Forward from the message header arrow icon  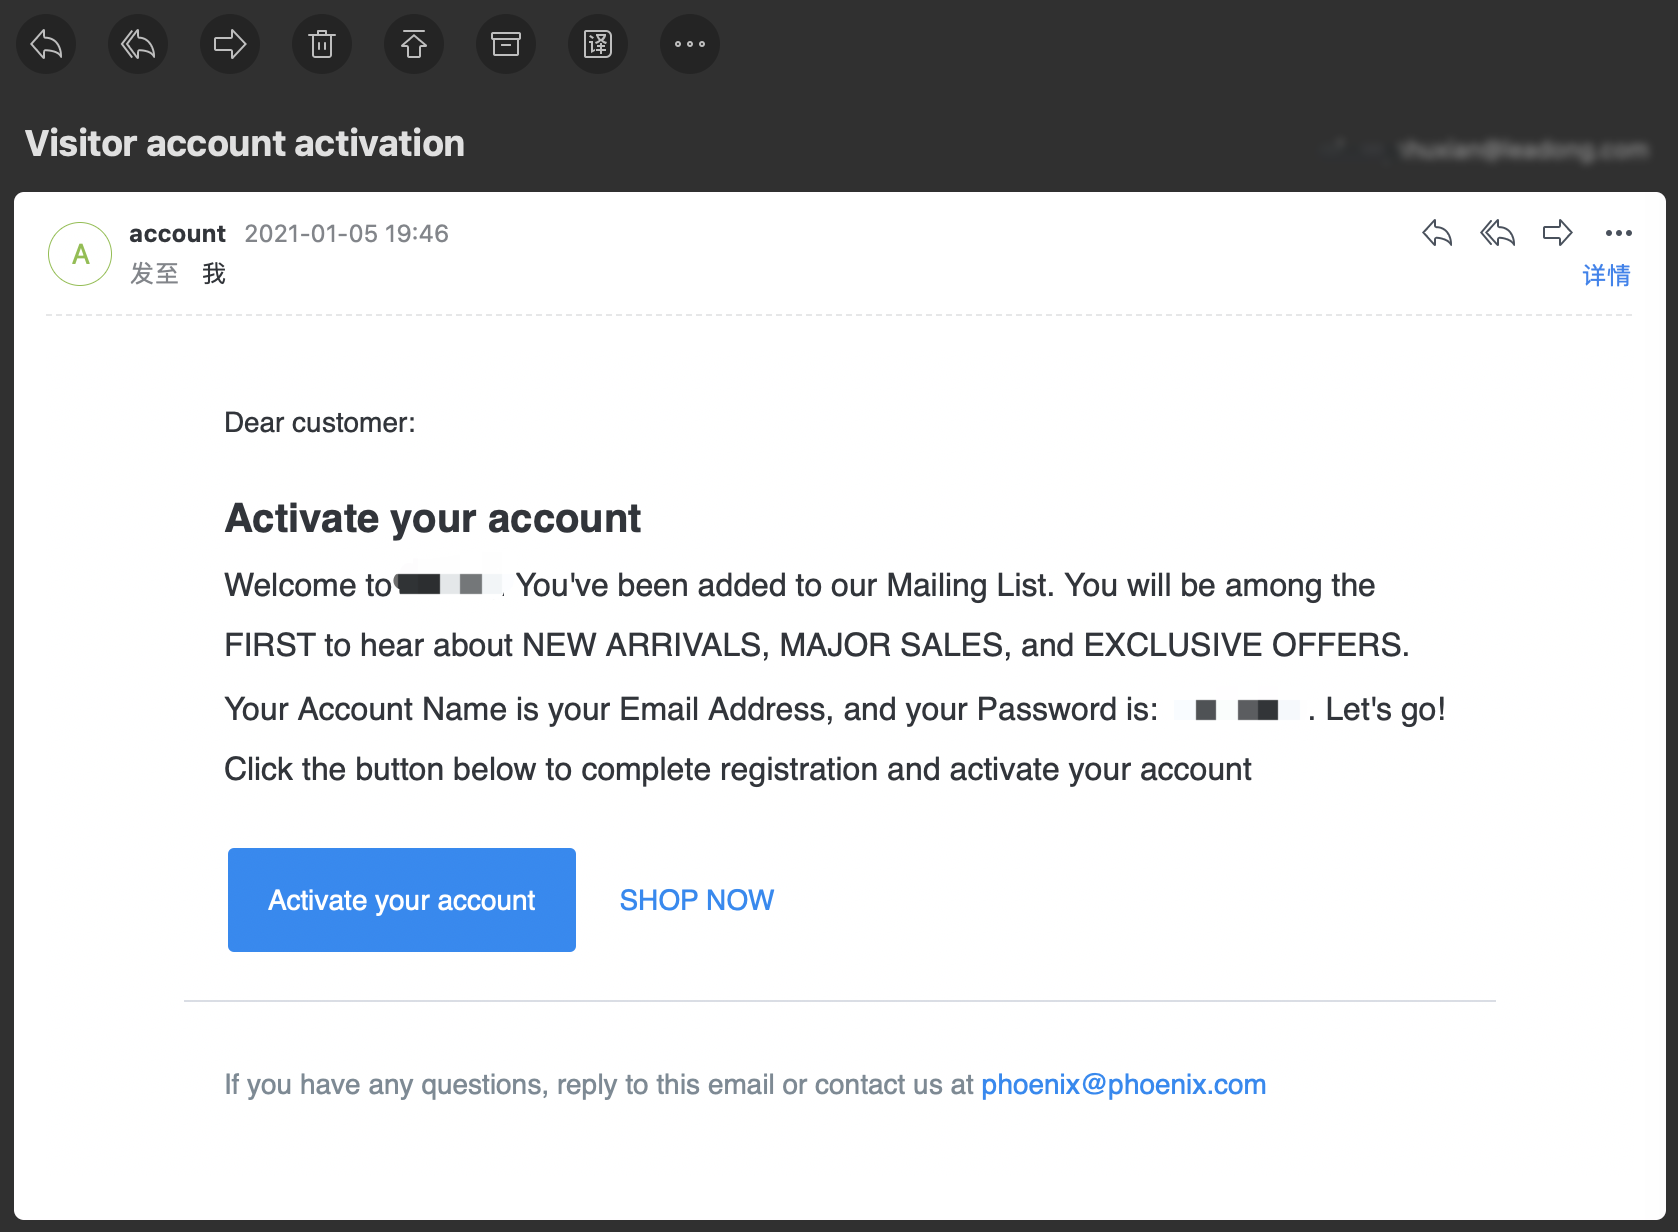point(1557,233)
